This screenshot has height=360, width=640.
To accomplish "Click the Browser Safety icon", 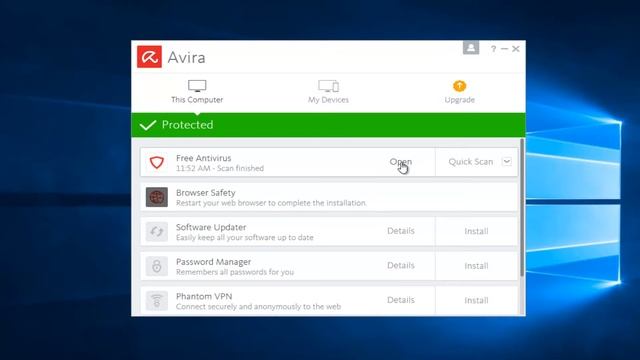I will pyautogui.click(x=157, y=197).
